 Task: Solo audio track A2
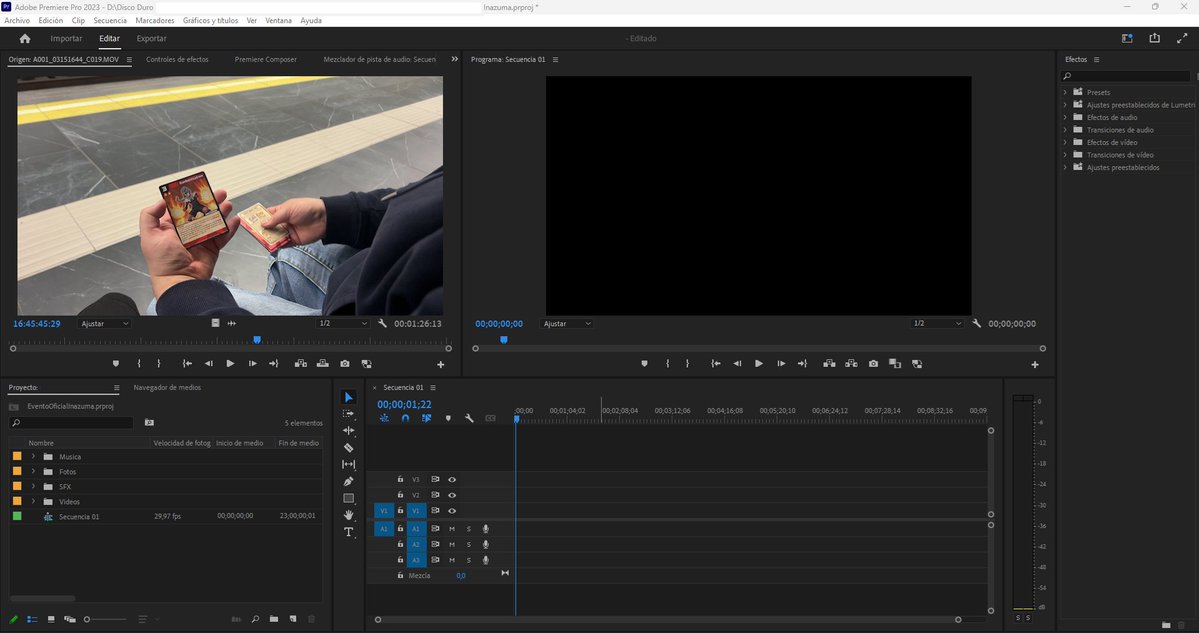[x=469, y=544]
